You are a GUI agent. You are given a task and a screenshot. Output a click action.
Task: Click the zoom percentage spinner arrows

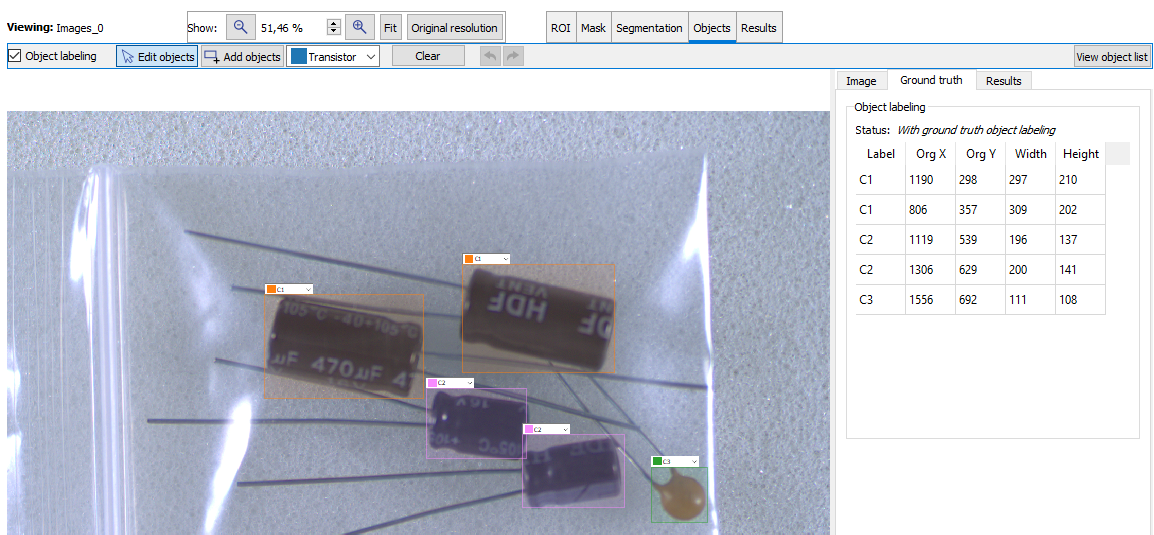(334, 28)
